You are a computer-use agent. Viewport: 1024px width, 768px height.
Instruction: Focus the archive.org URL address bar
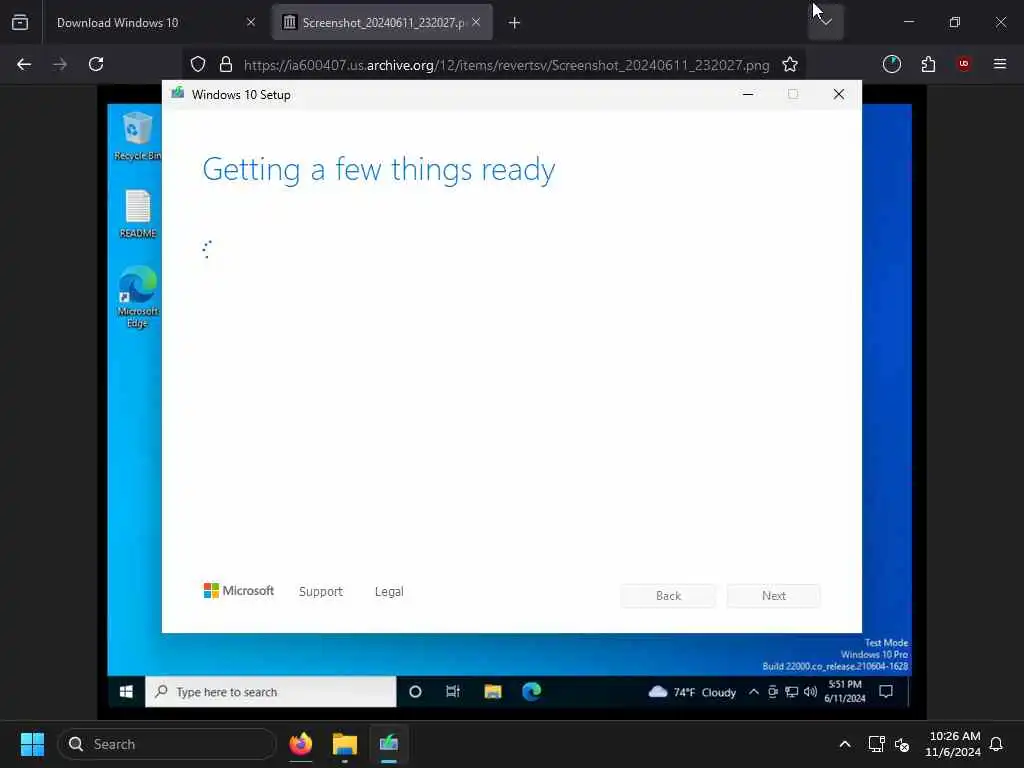click(506, 65)
